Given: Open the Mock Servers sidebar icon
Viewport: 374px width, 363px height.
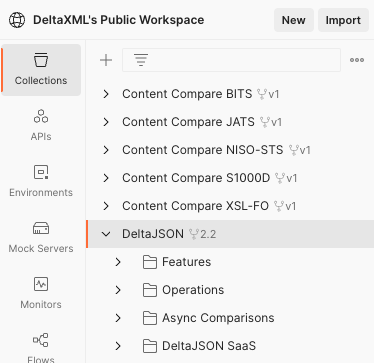Looking at the screenshot, I should tap(41, 237).
